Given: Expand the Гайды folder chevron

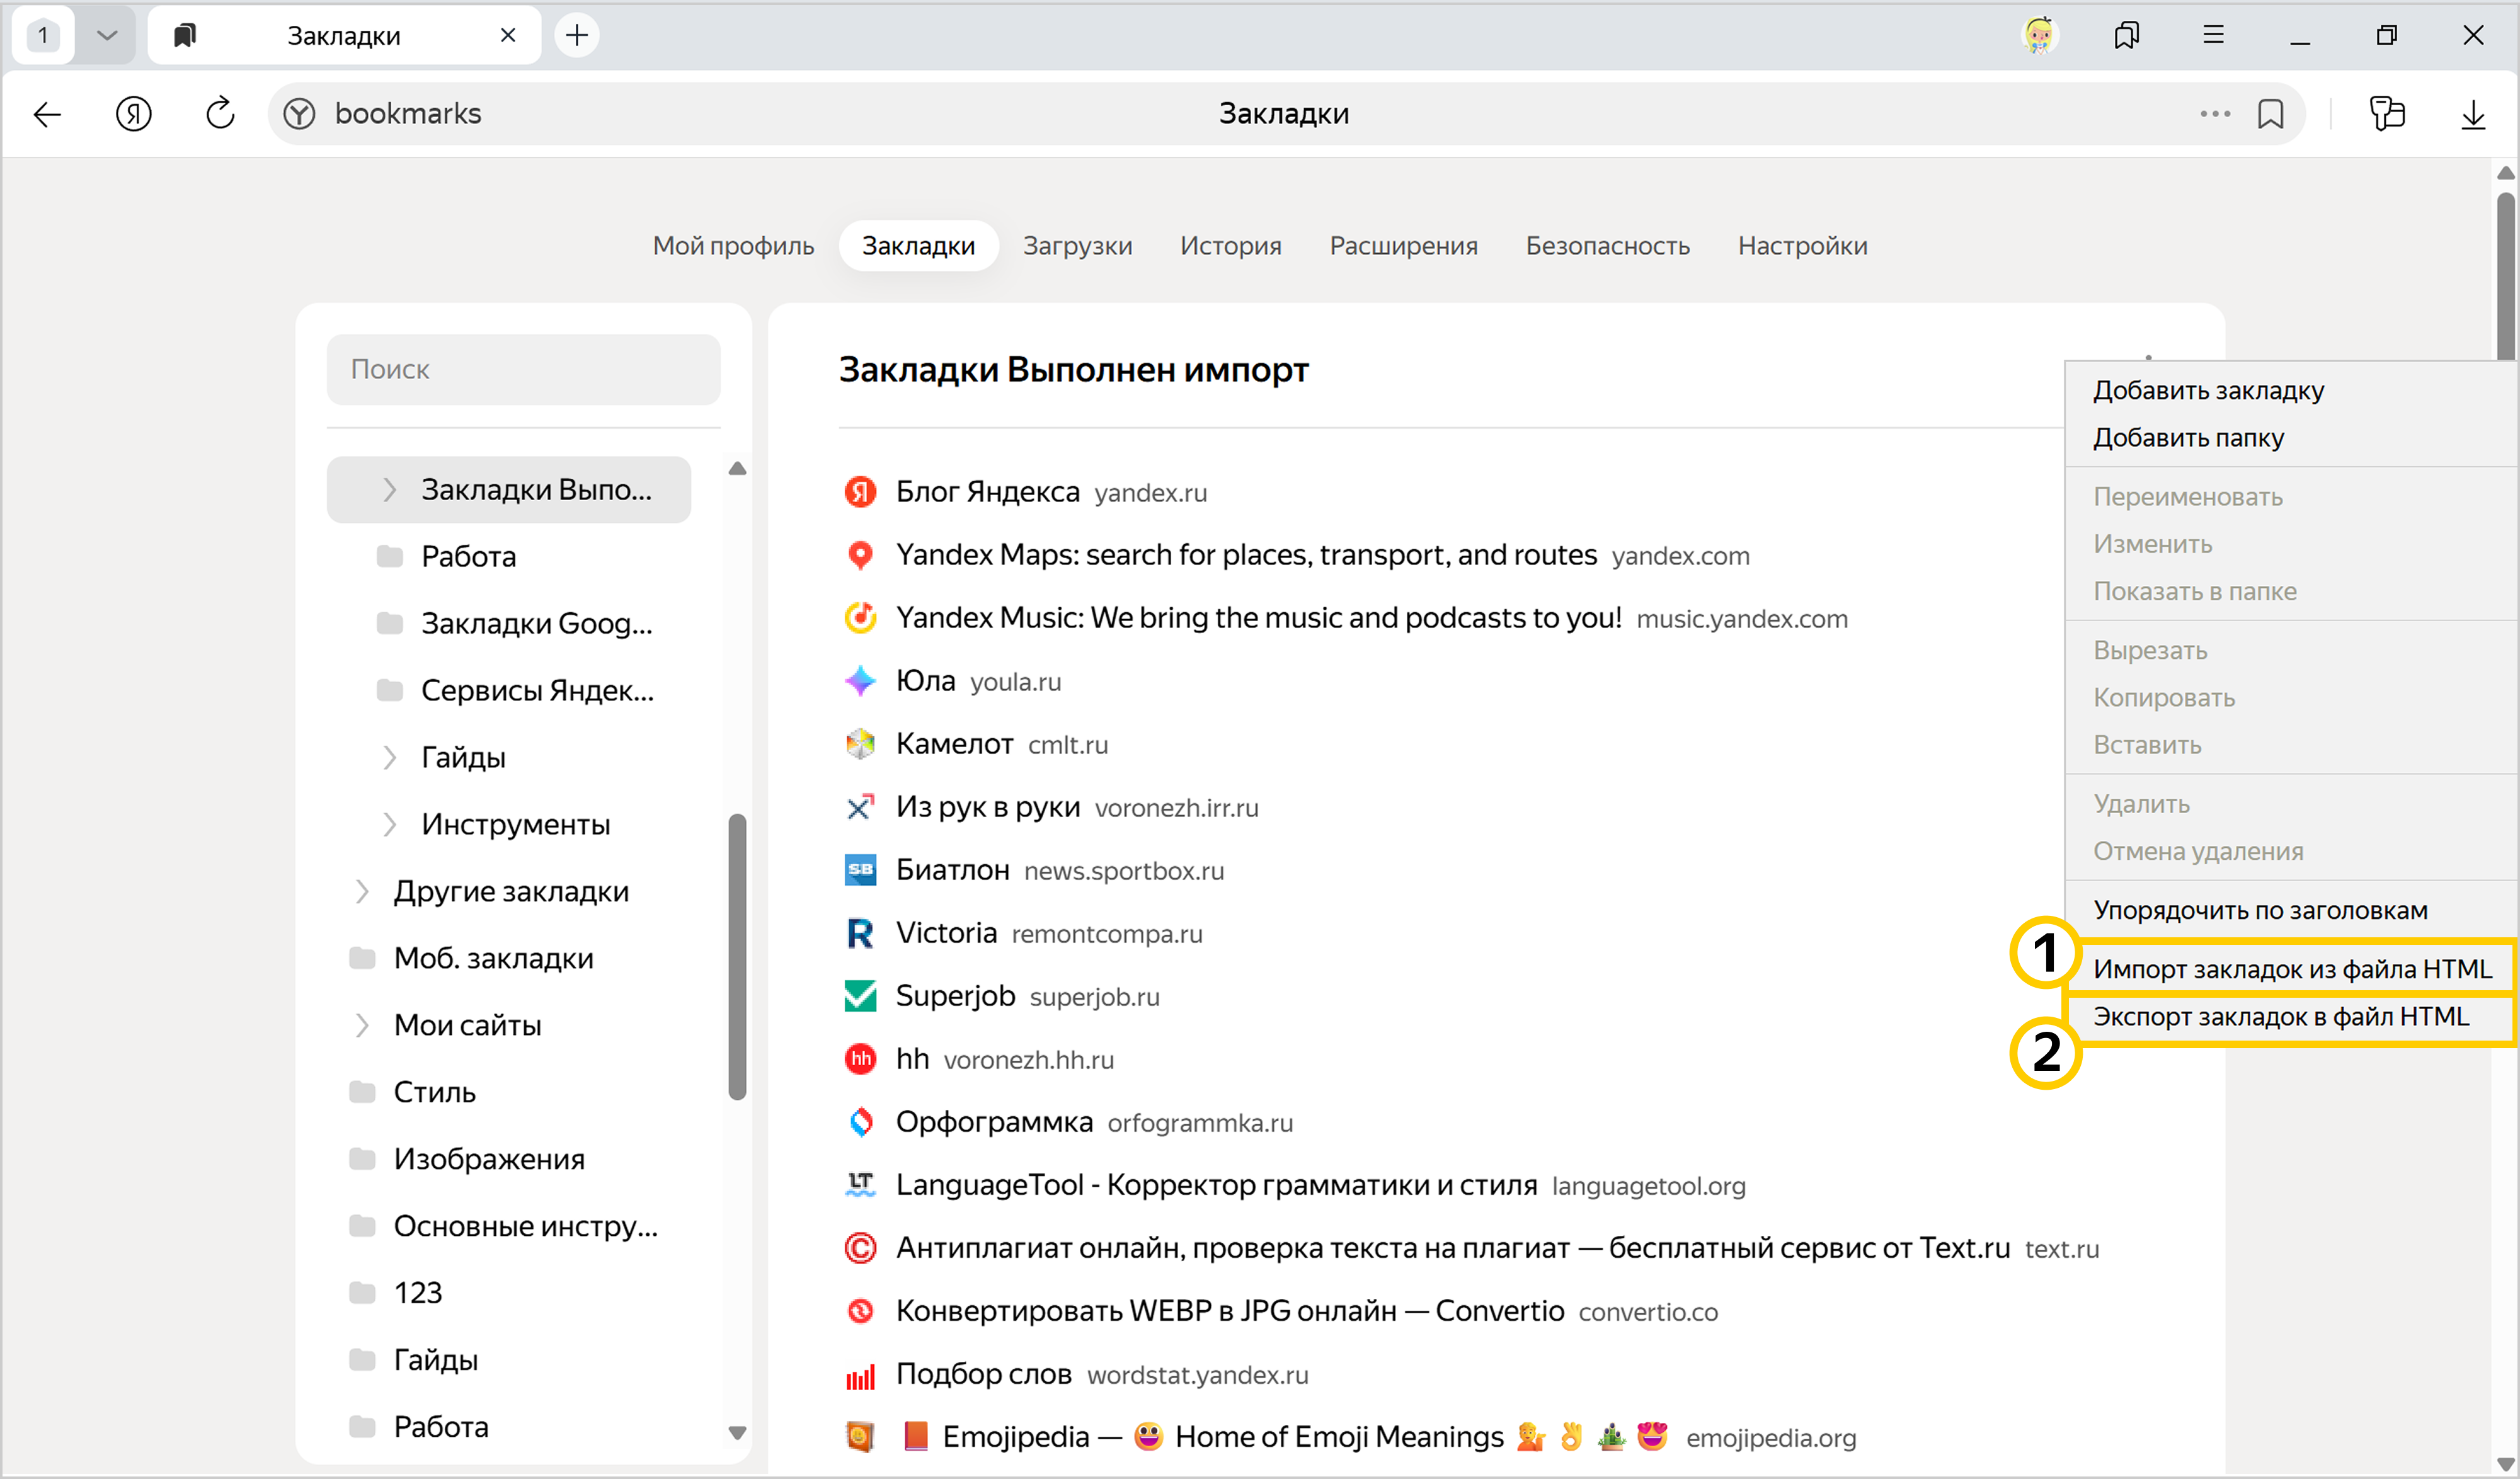Looking at the screenshot, I should coord(389,757).
